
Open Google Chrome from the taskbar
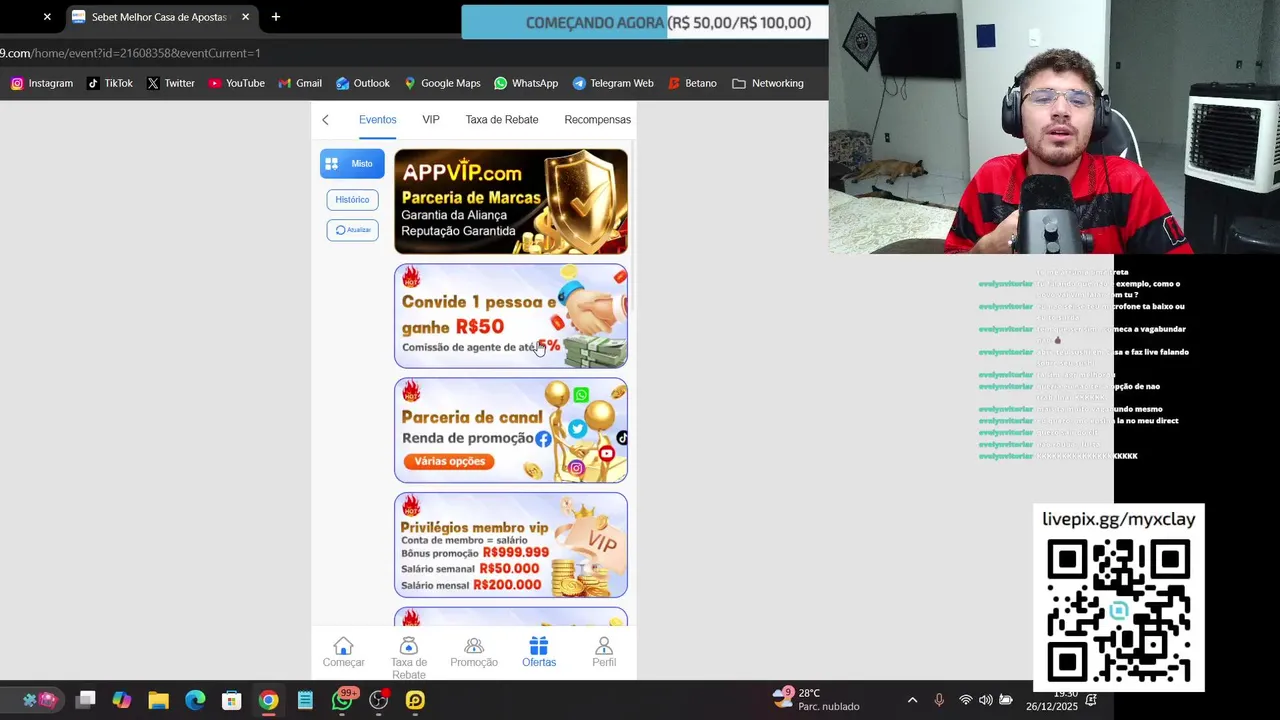(x=268, y=700)
